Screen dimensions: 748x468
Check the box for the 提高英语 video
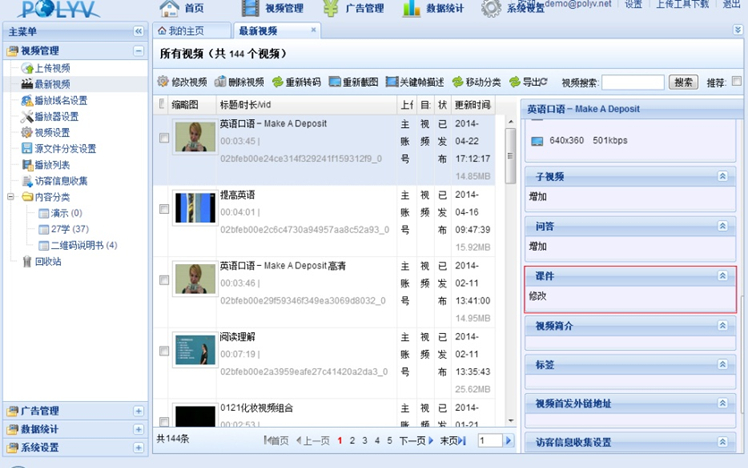(164, 209)
